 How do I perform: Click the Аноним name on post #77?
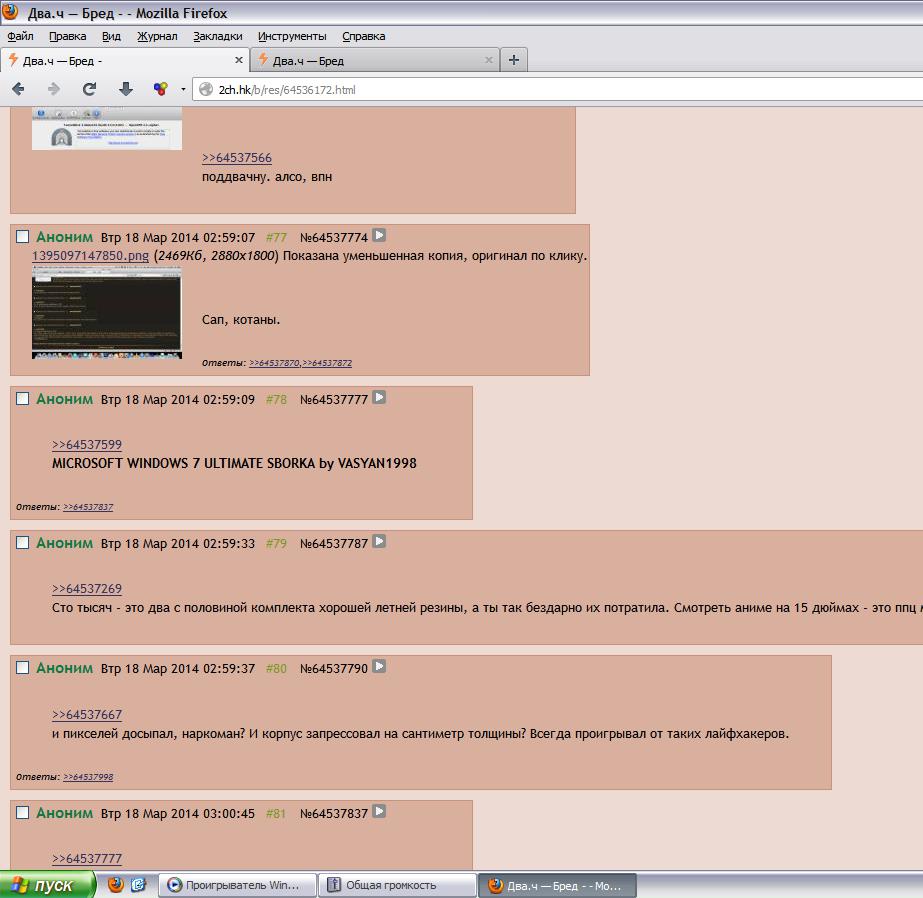[x=65, y=237]
